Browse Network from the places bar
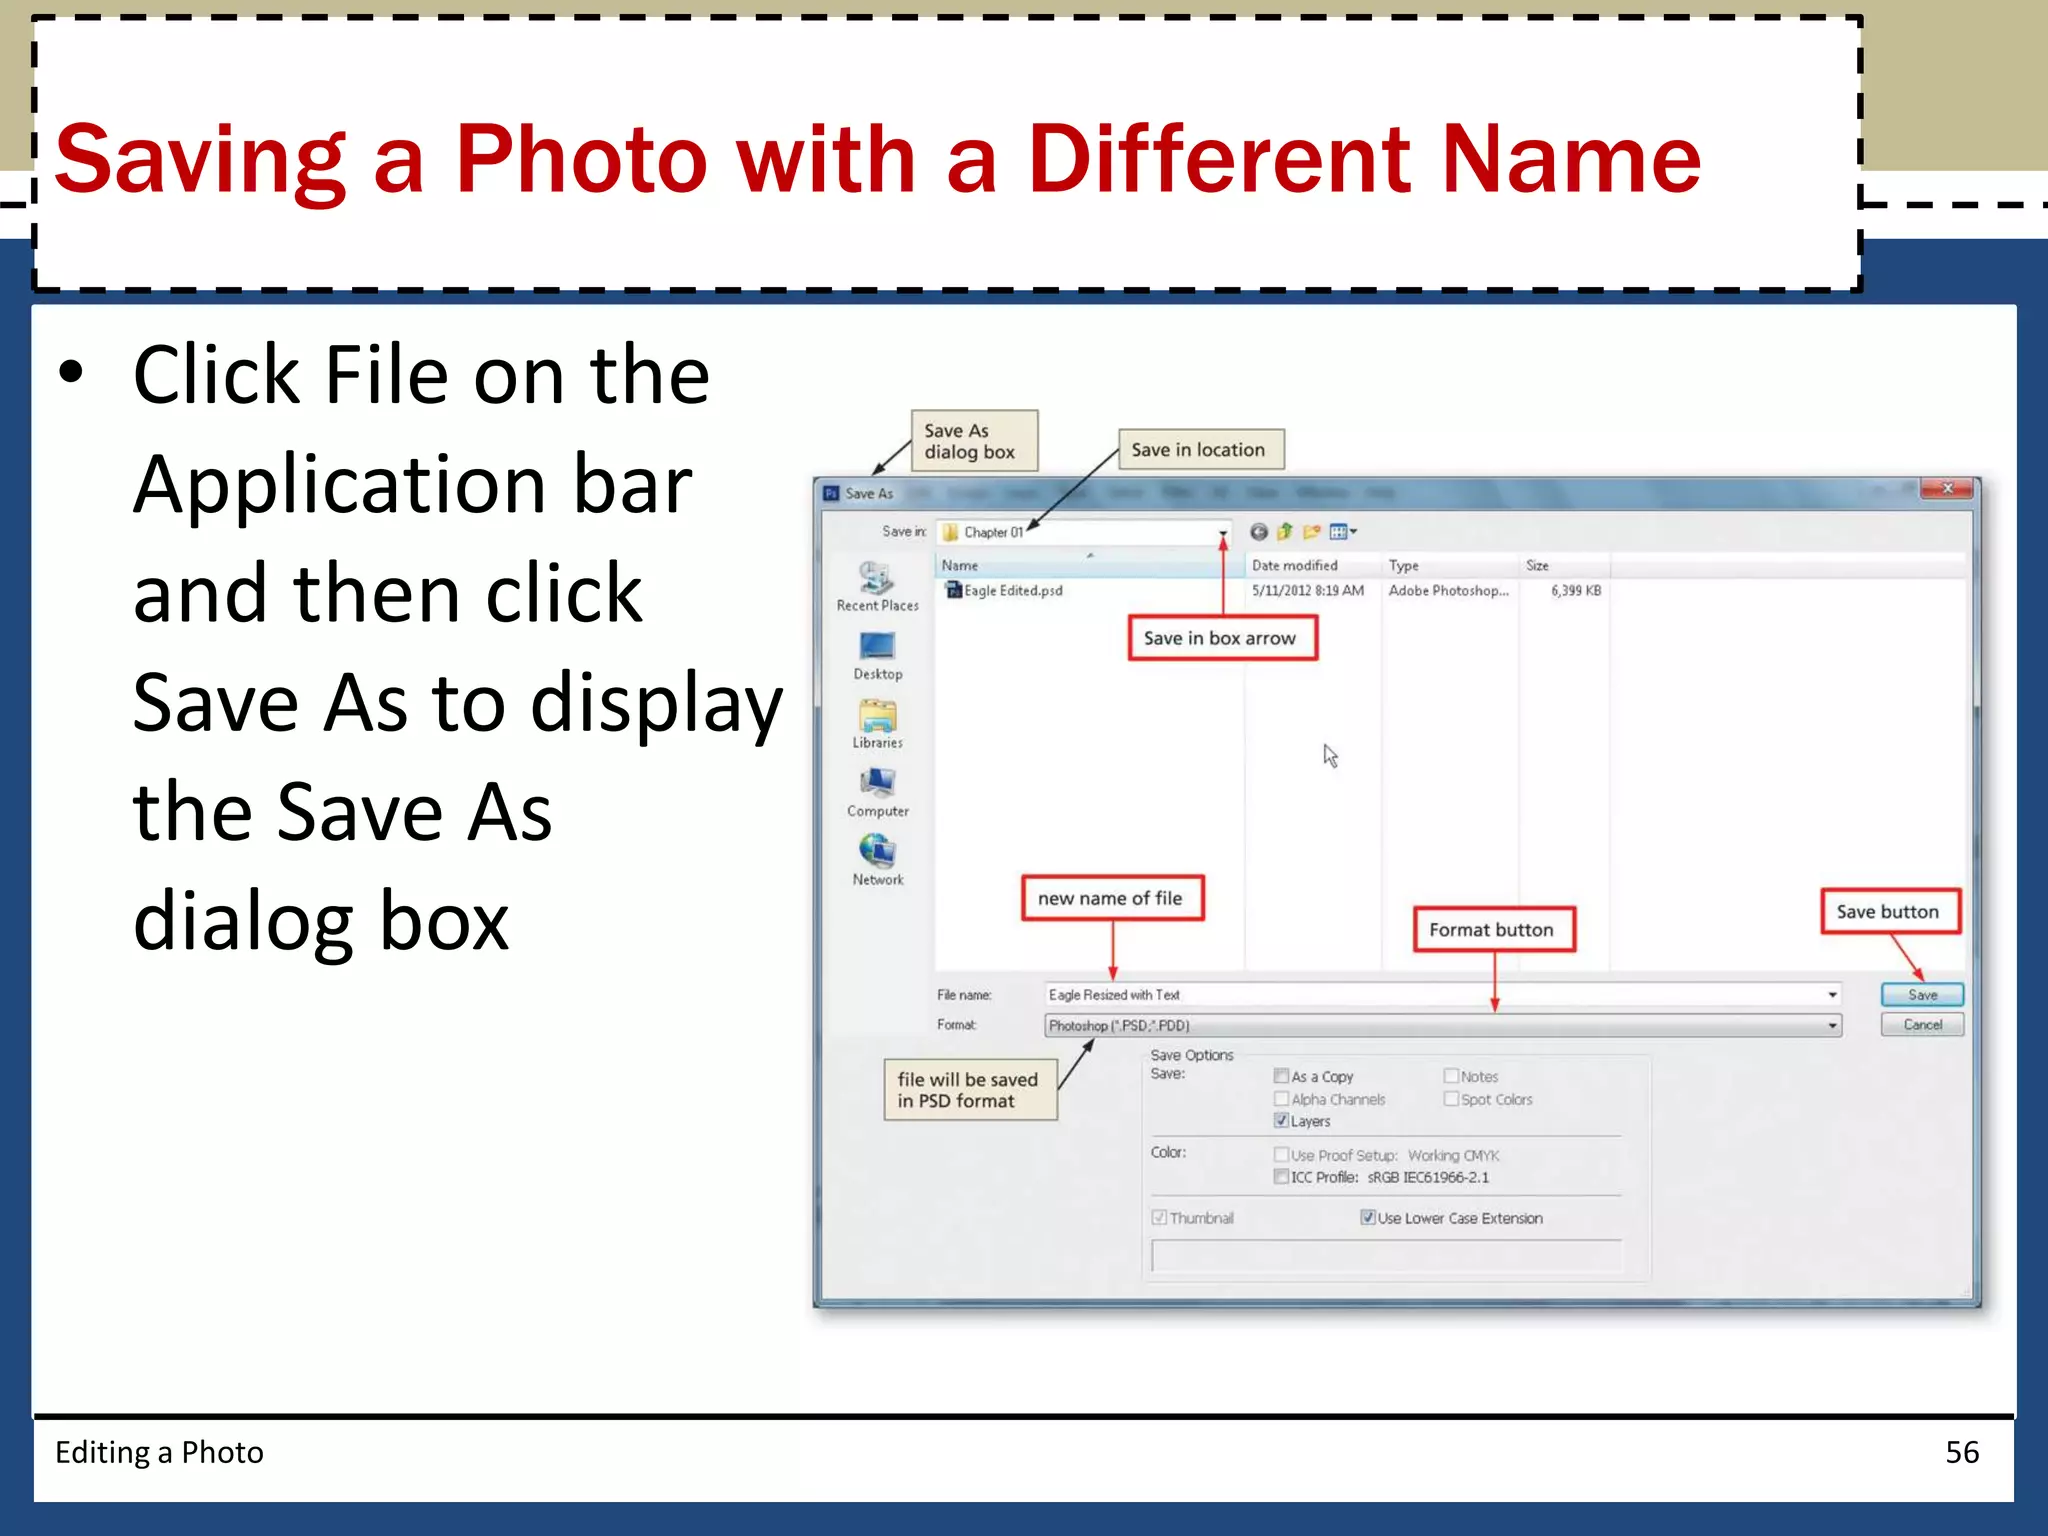Screen dimensions: 2048x1536 [877, 862]
